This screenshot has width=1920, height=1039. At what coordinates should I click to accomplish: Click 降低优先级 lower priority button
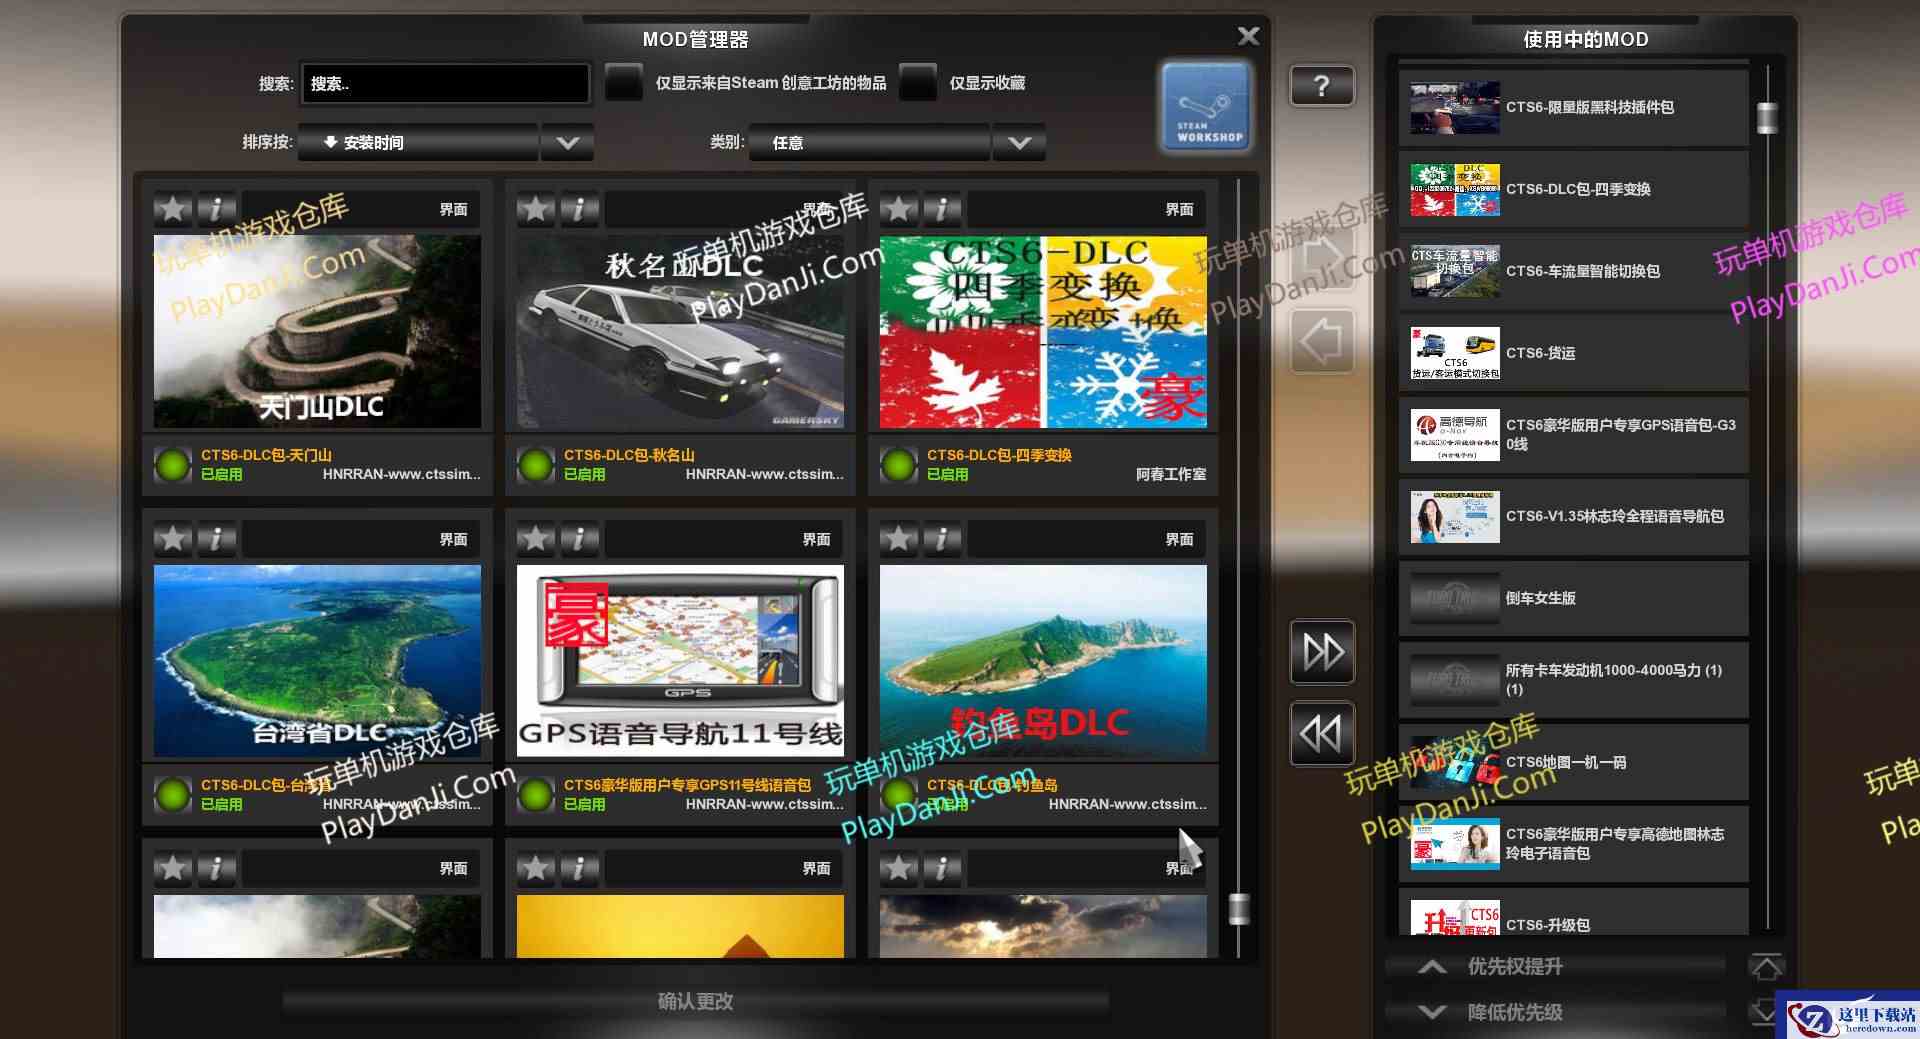1514,1012
